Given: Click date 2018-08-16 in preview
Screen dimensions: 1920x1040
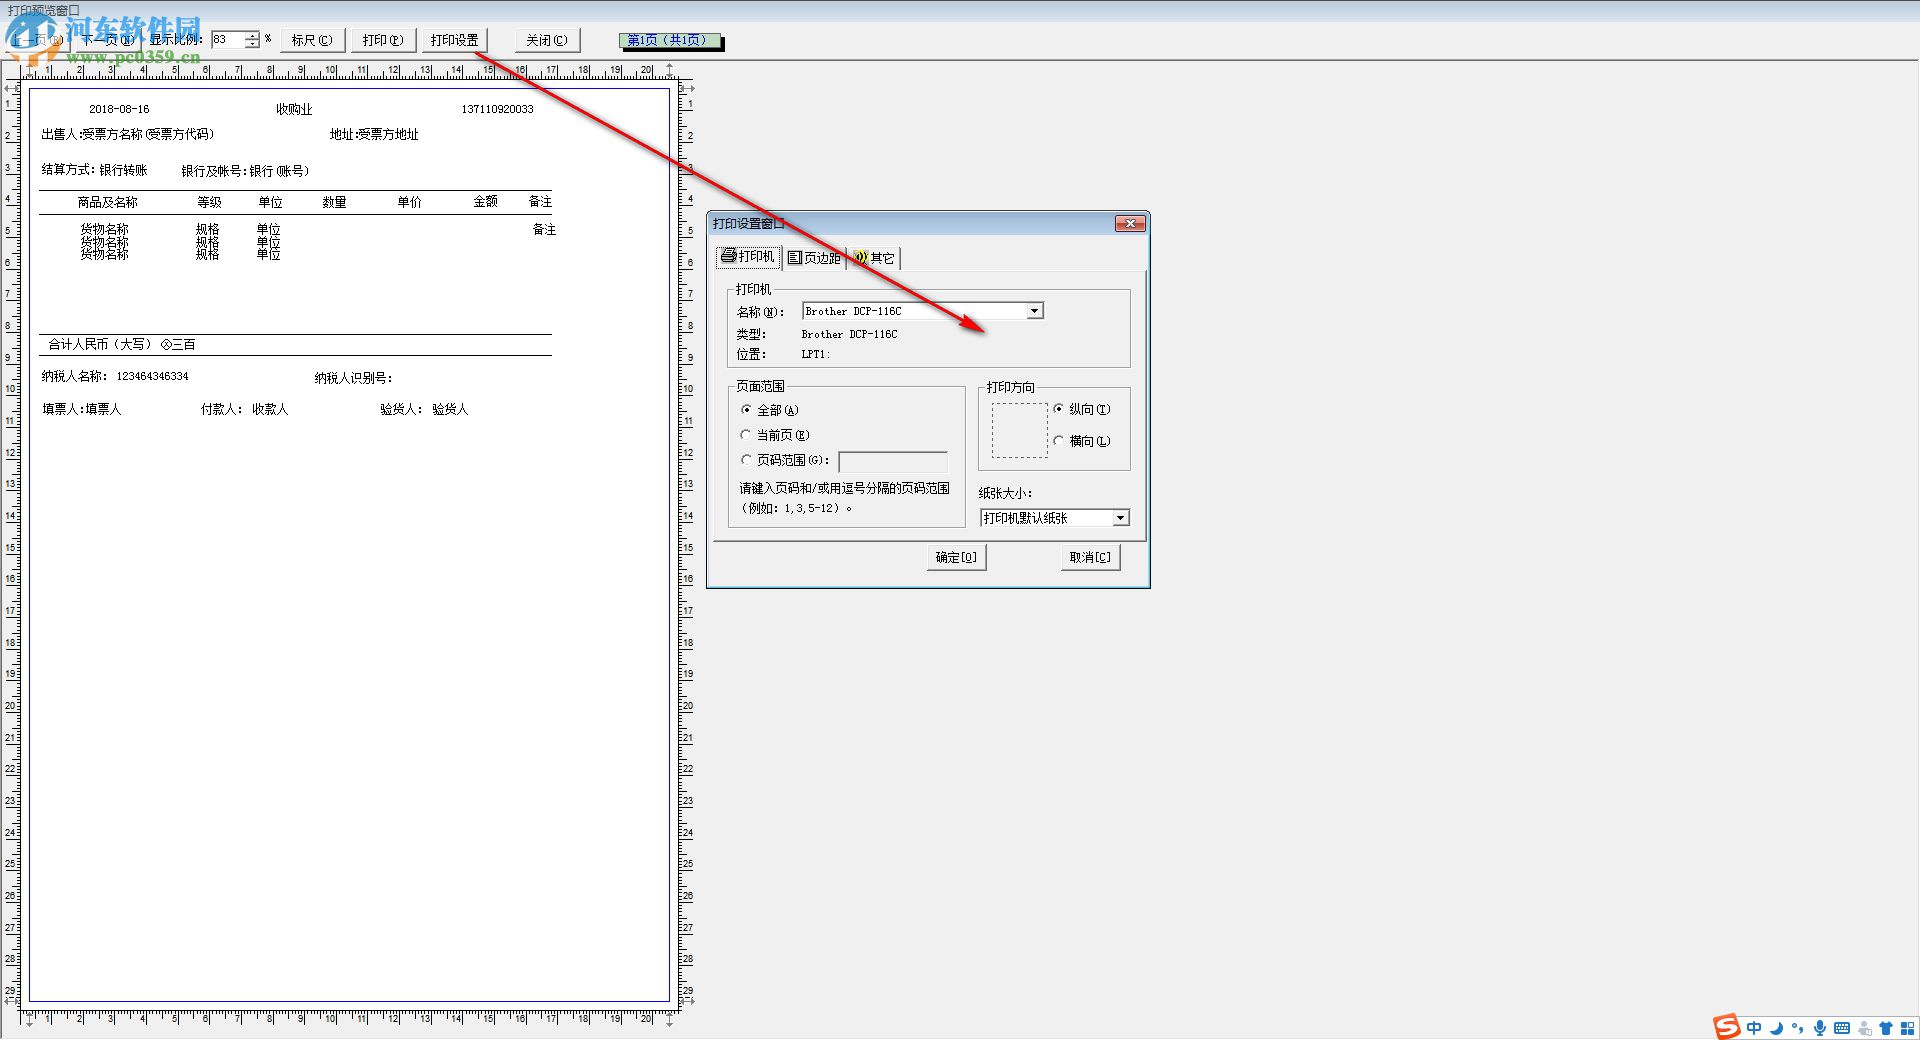Looking at the screenshot, I should (x=119, y=109).
